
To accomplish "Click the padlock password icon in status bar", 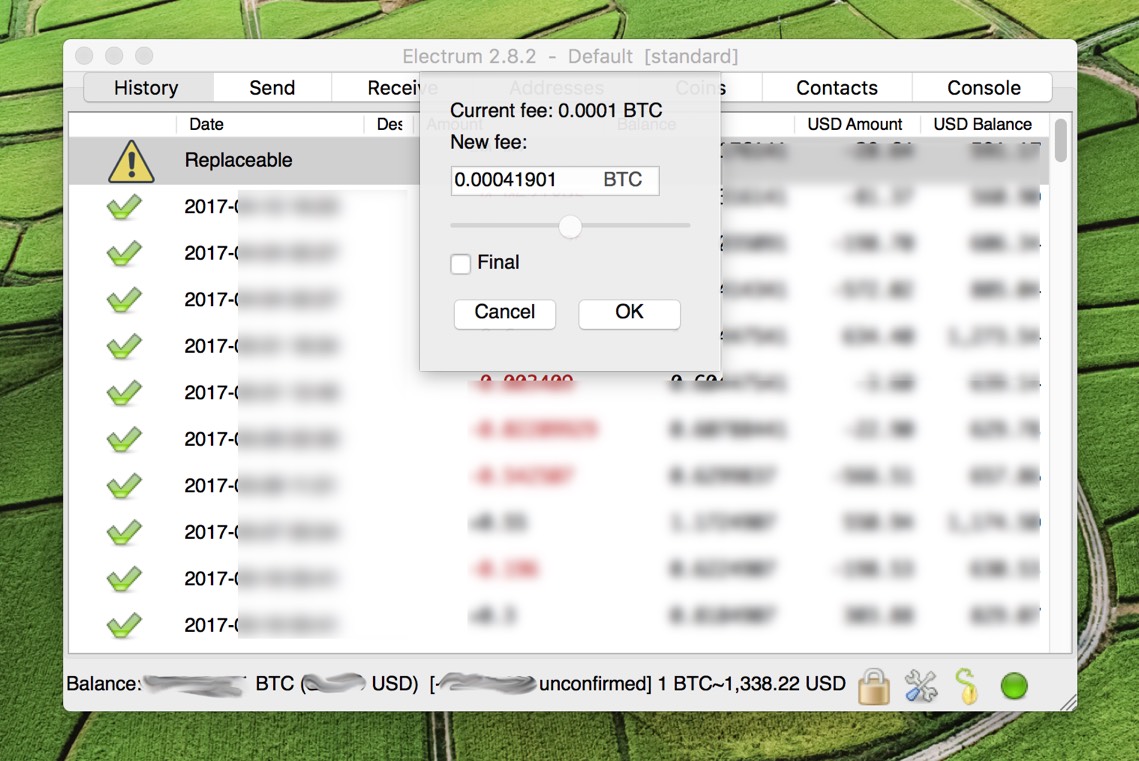I will click(874, 685).
